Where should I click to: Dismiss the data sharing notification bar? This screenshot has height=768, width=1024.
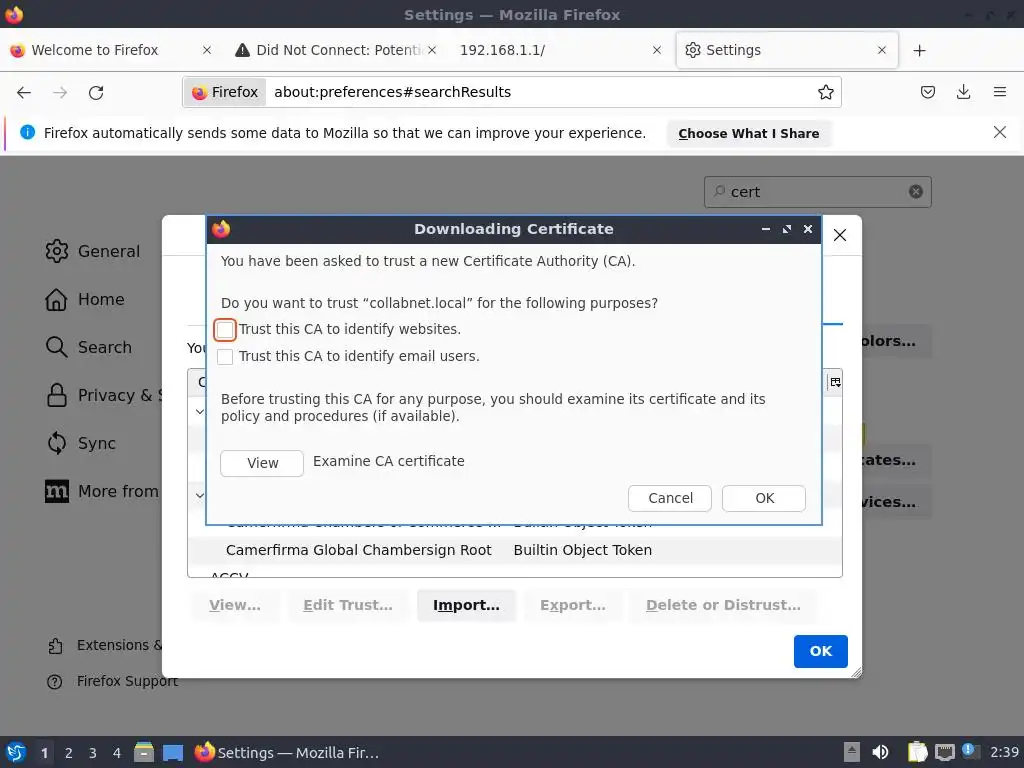tap(999, 133)
